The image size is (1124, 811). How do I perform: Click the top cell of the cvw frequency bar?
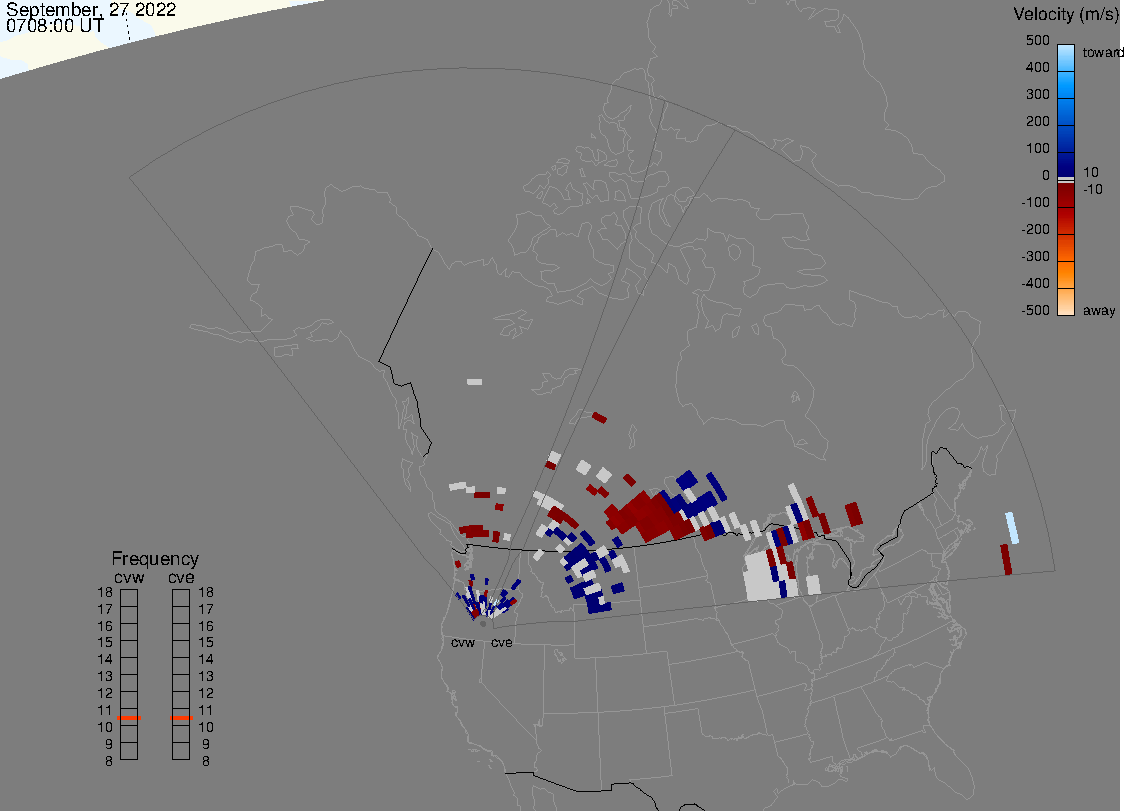(x=129, y=598)
